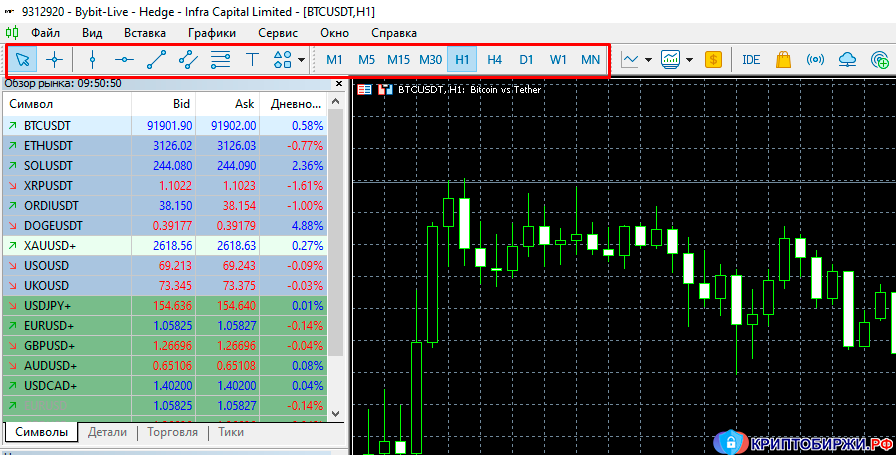Click the market watch scroll up arrow
896x455 pixels.
pyautogui.click(x=336, y=102)
